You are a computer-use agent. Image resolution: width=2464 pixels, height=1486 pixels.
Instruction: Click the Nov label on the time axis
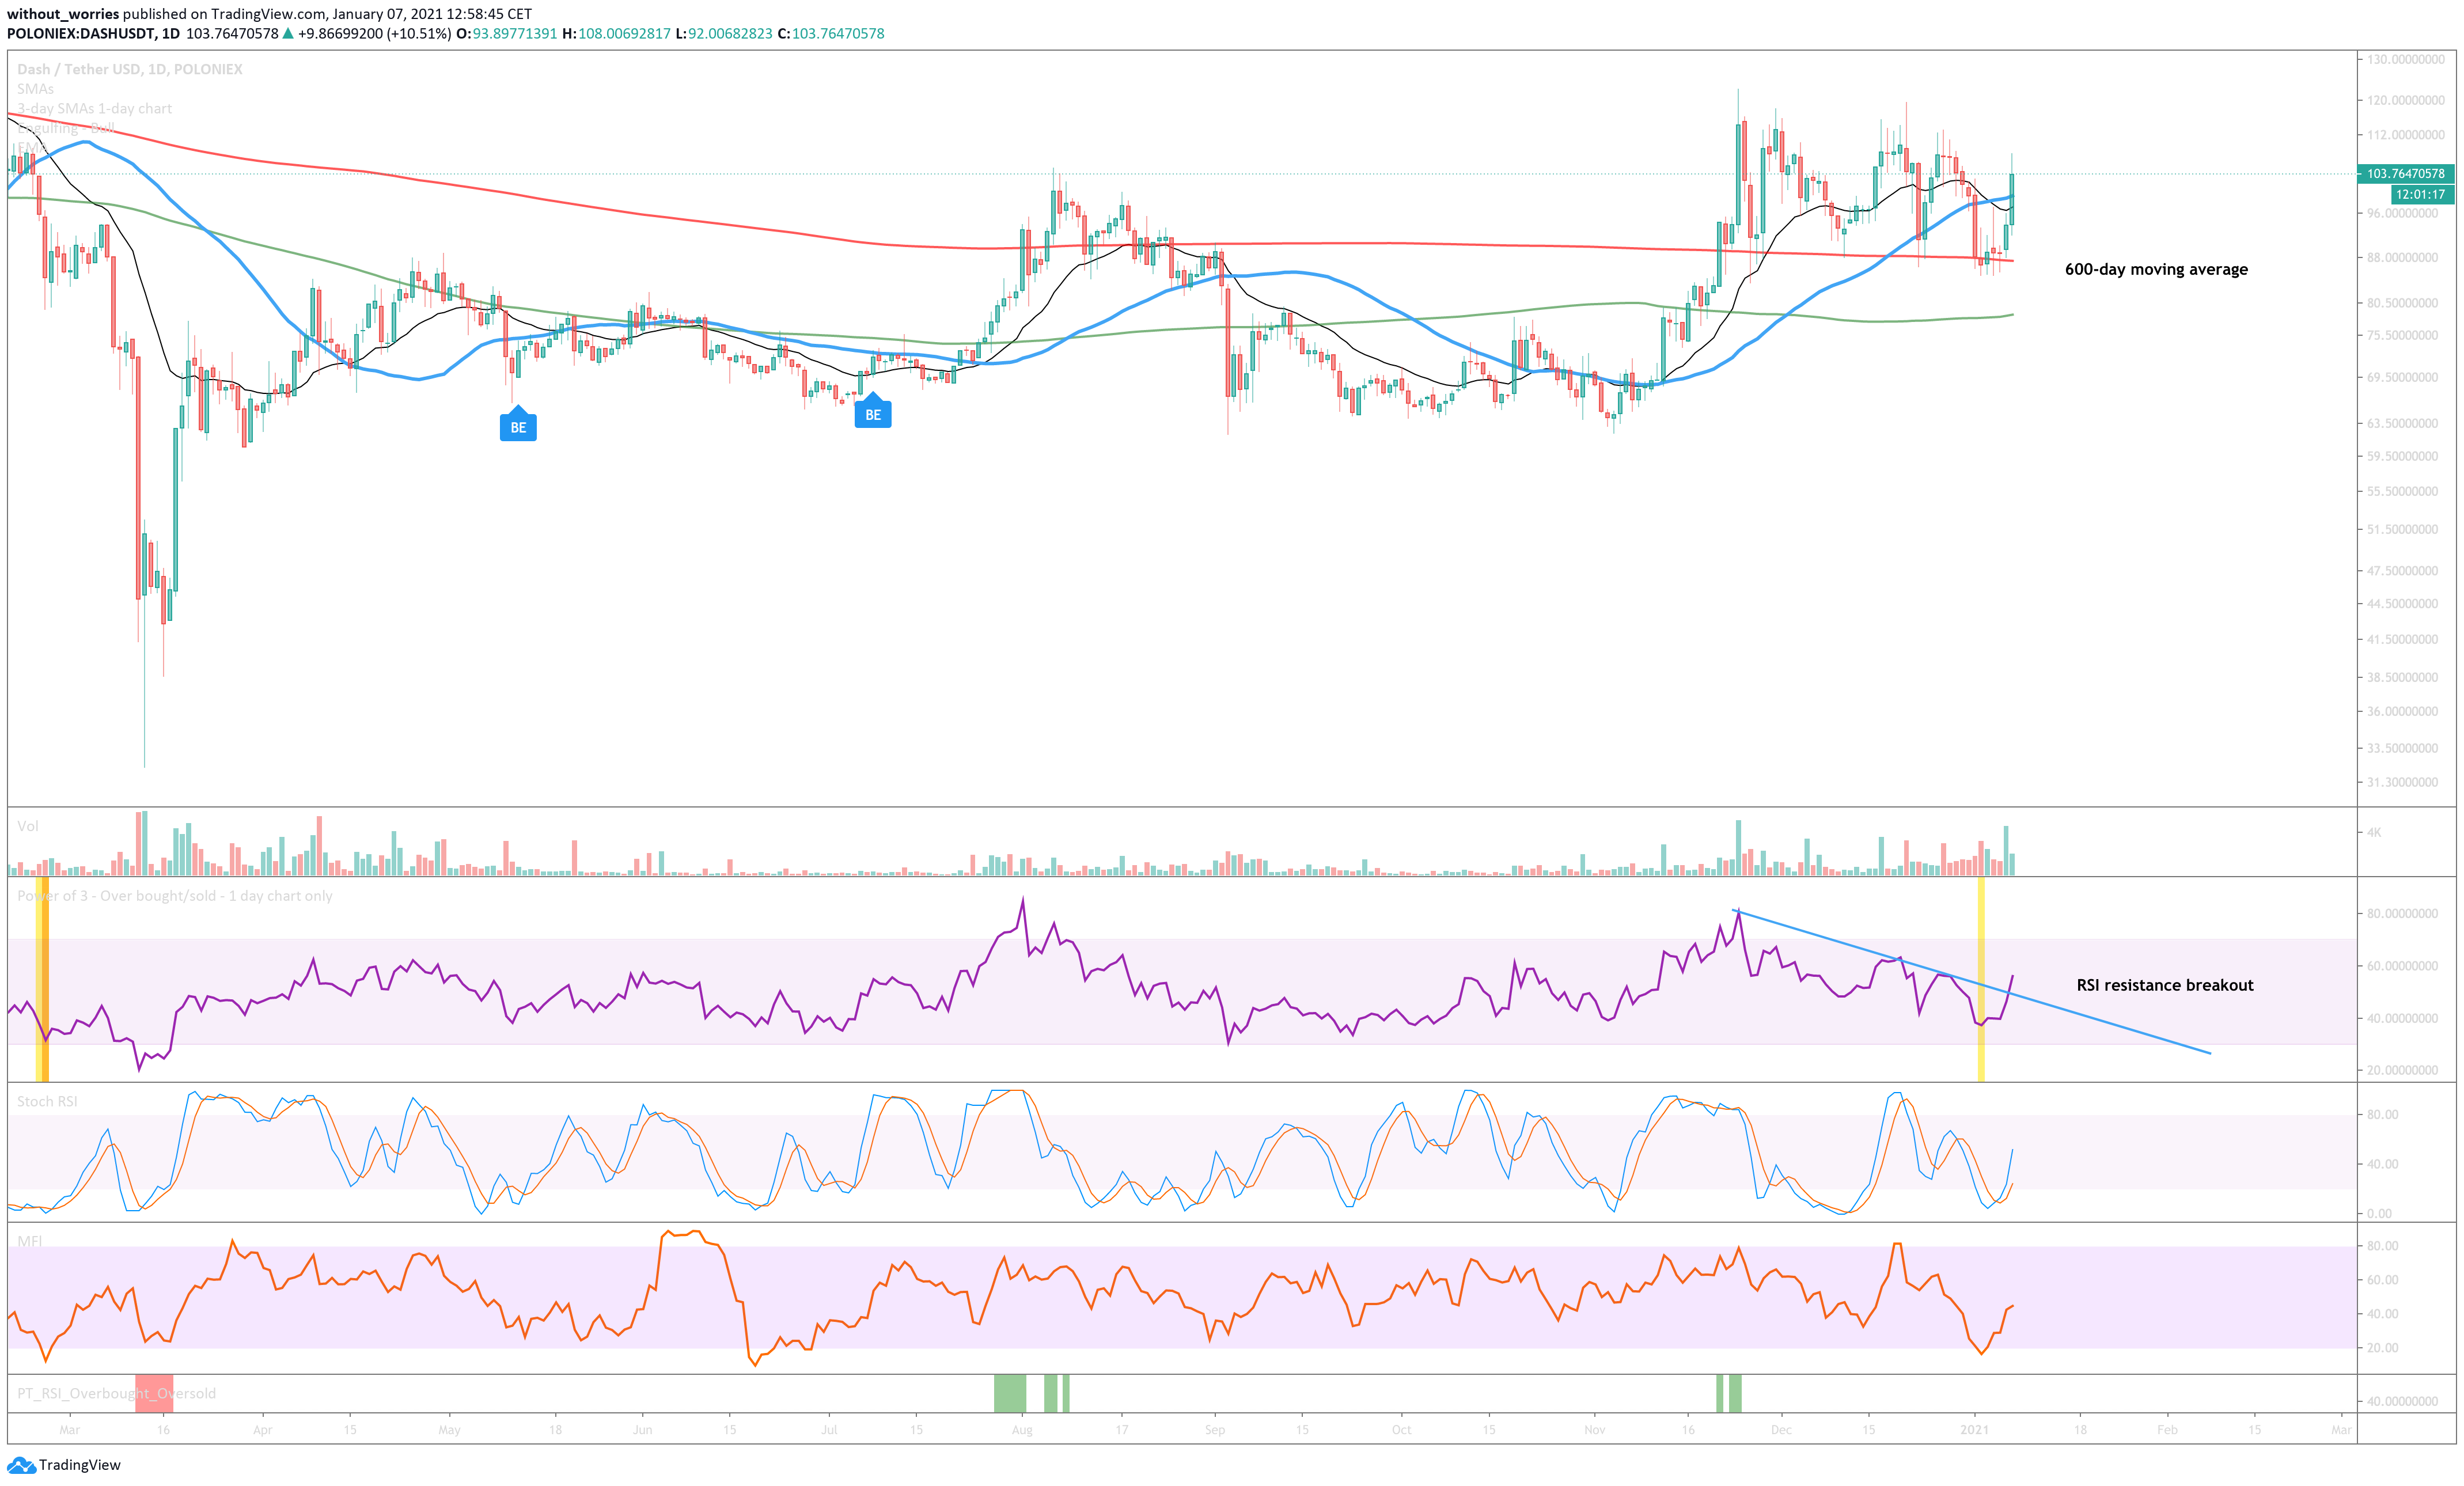tap(1595, 1430)
